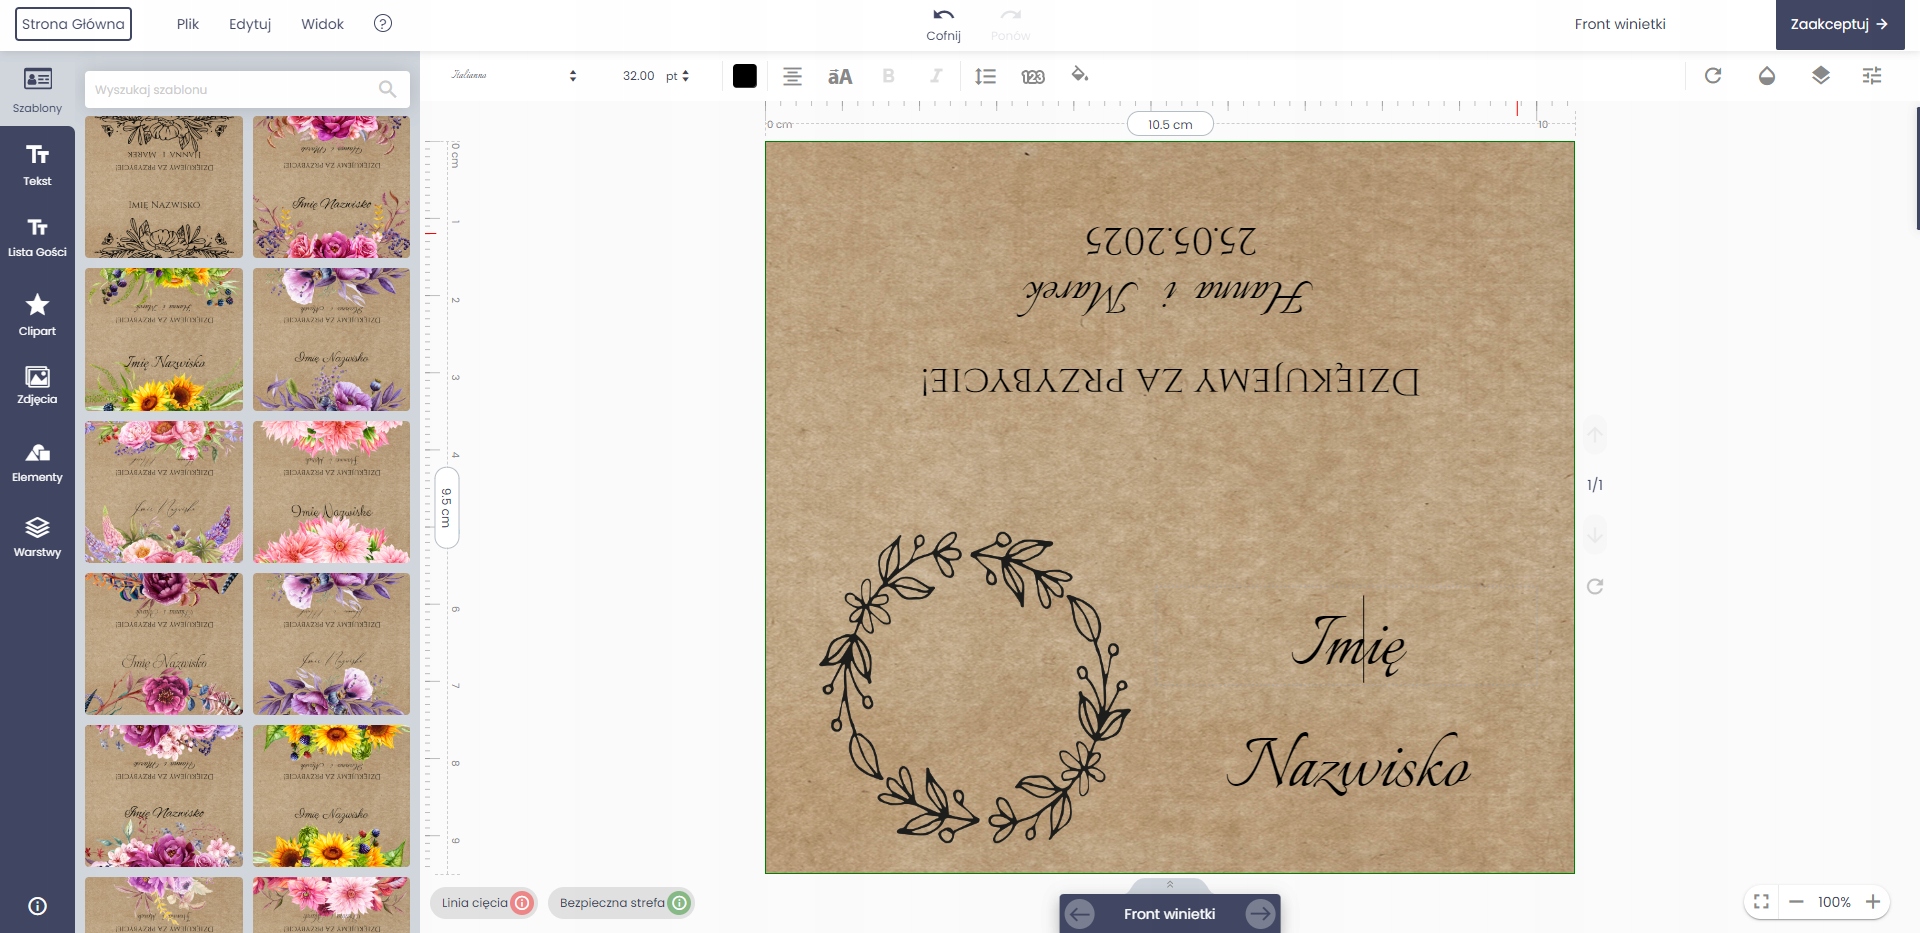Toggle italic formatting
The width and height of the screenshot is (1920, 933).
coord(936,76)
